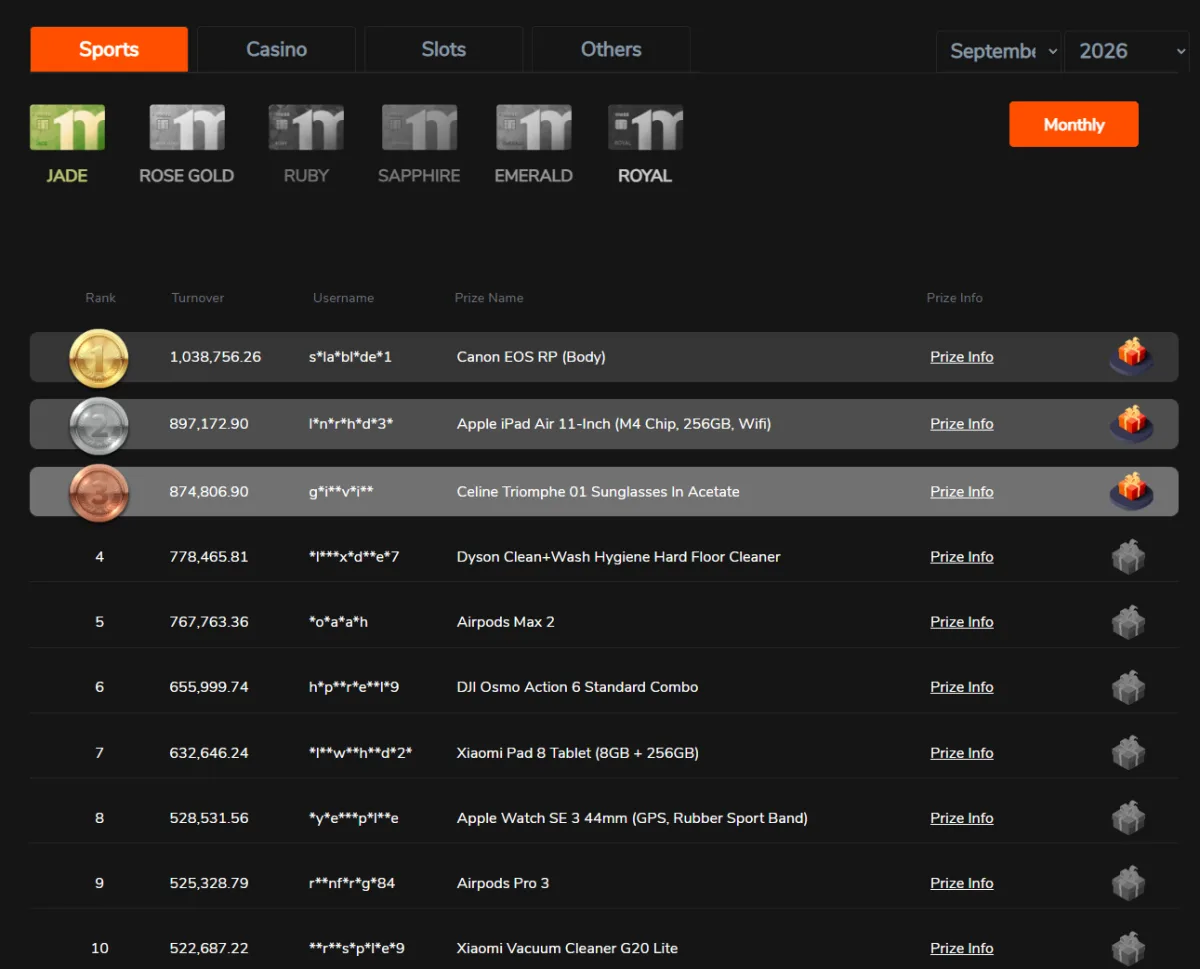Switch to the Sports tab
The height and width of the screenshot is (969, 1200).
[109, 49]
